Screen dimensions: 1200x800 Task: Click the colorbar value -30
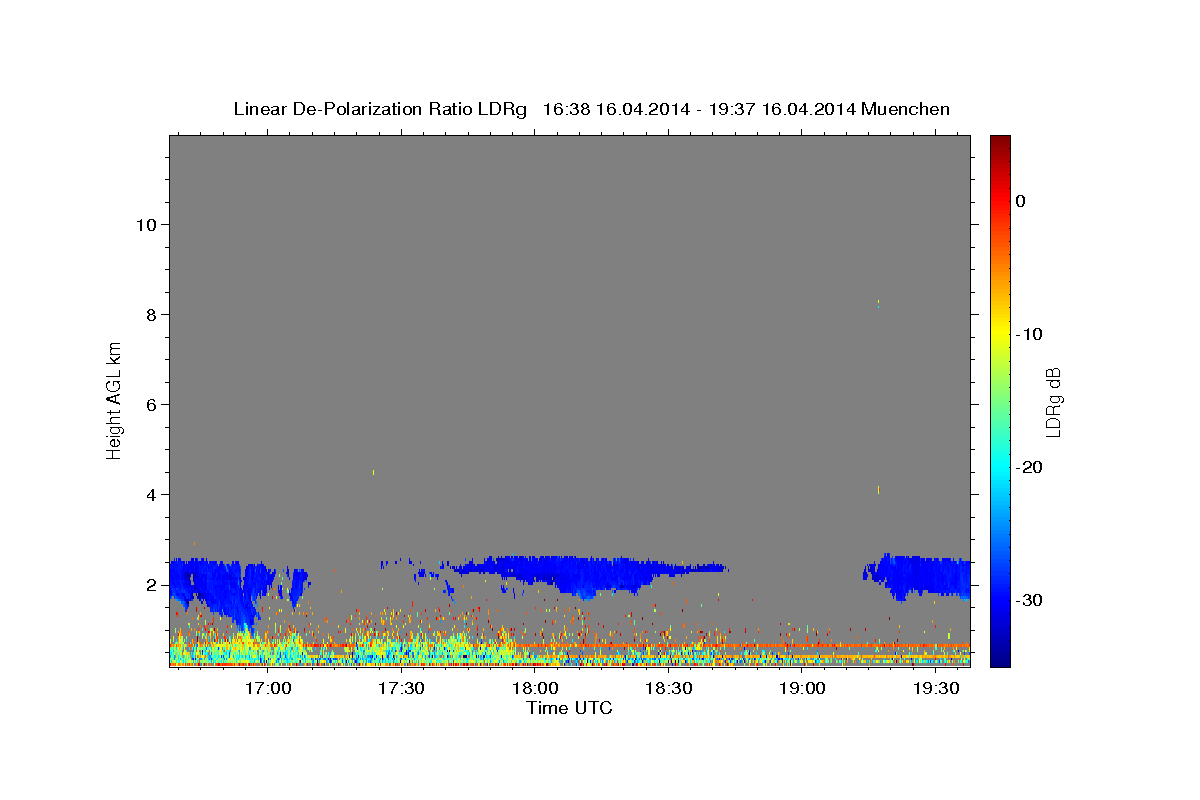[1029, 600]
